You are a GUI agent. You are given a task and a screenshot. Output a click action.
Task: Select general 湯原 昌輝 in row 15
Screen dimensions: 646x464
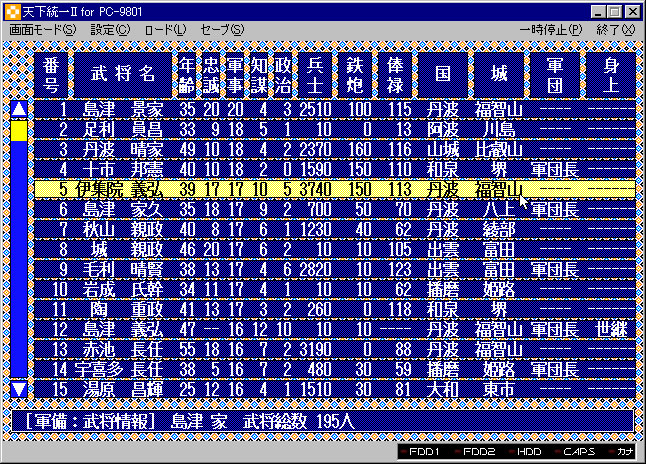(335, 389)
